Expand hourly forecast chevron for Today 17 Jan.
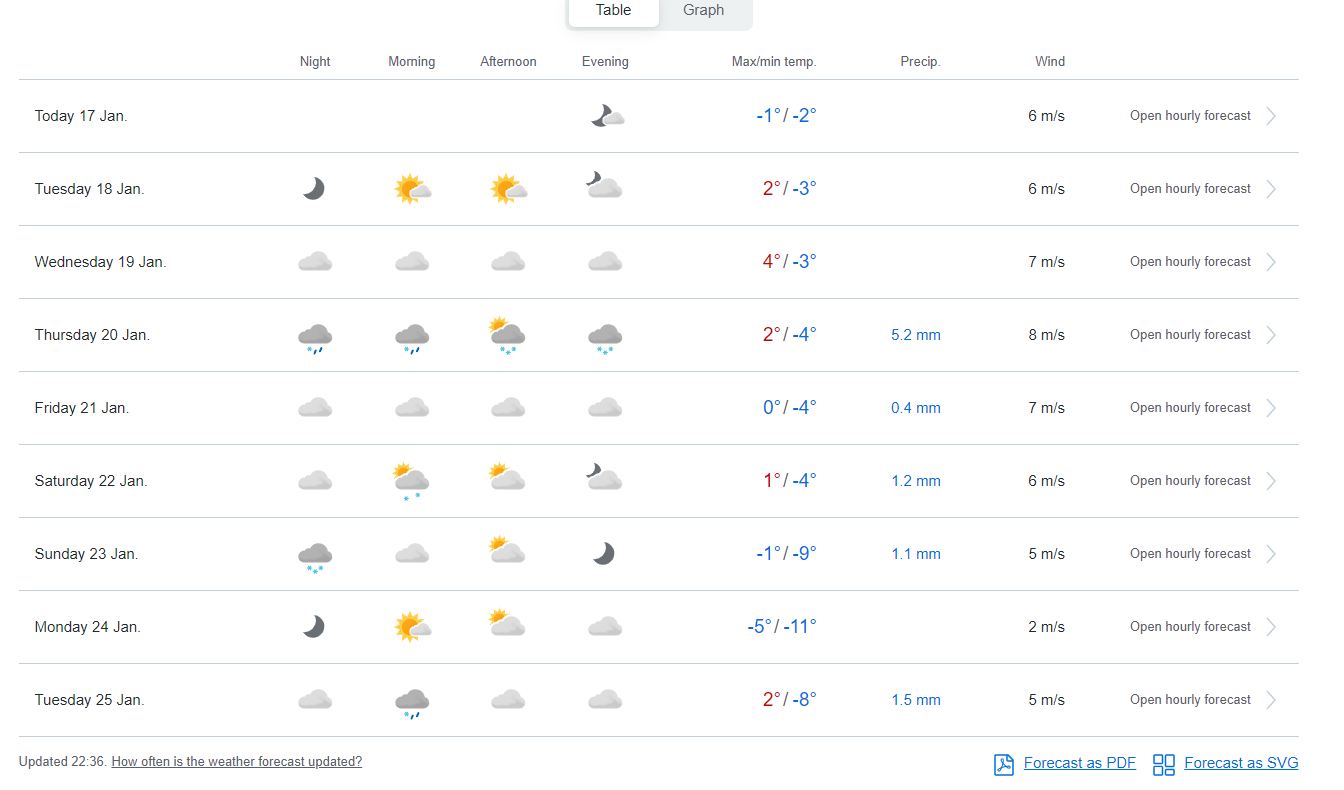 coord(1271,116)
